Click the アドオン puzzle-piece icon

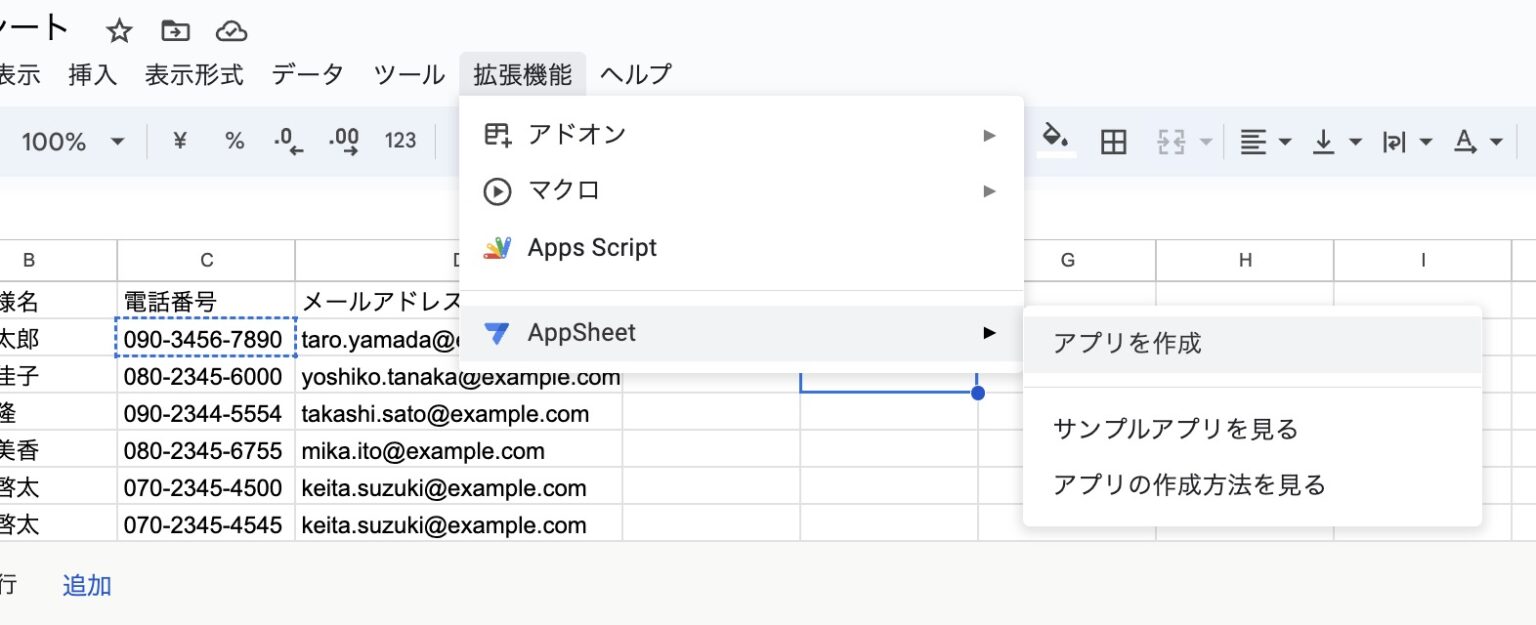click(x=497, y=133)
